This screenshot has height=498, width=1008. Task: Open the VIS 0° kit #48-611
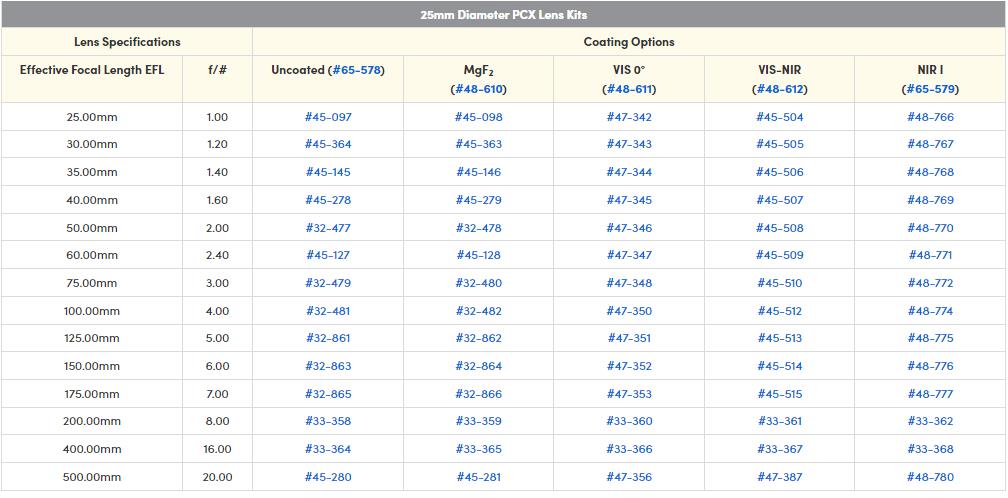pos(629,89)
